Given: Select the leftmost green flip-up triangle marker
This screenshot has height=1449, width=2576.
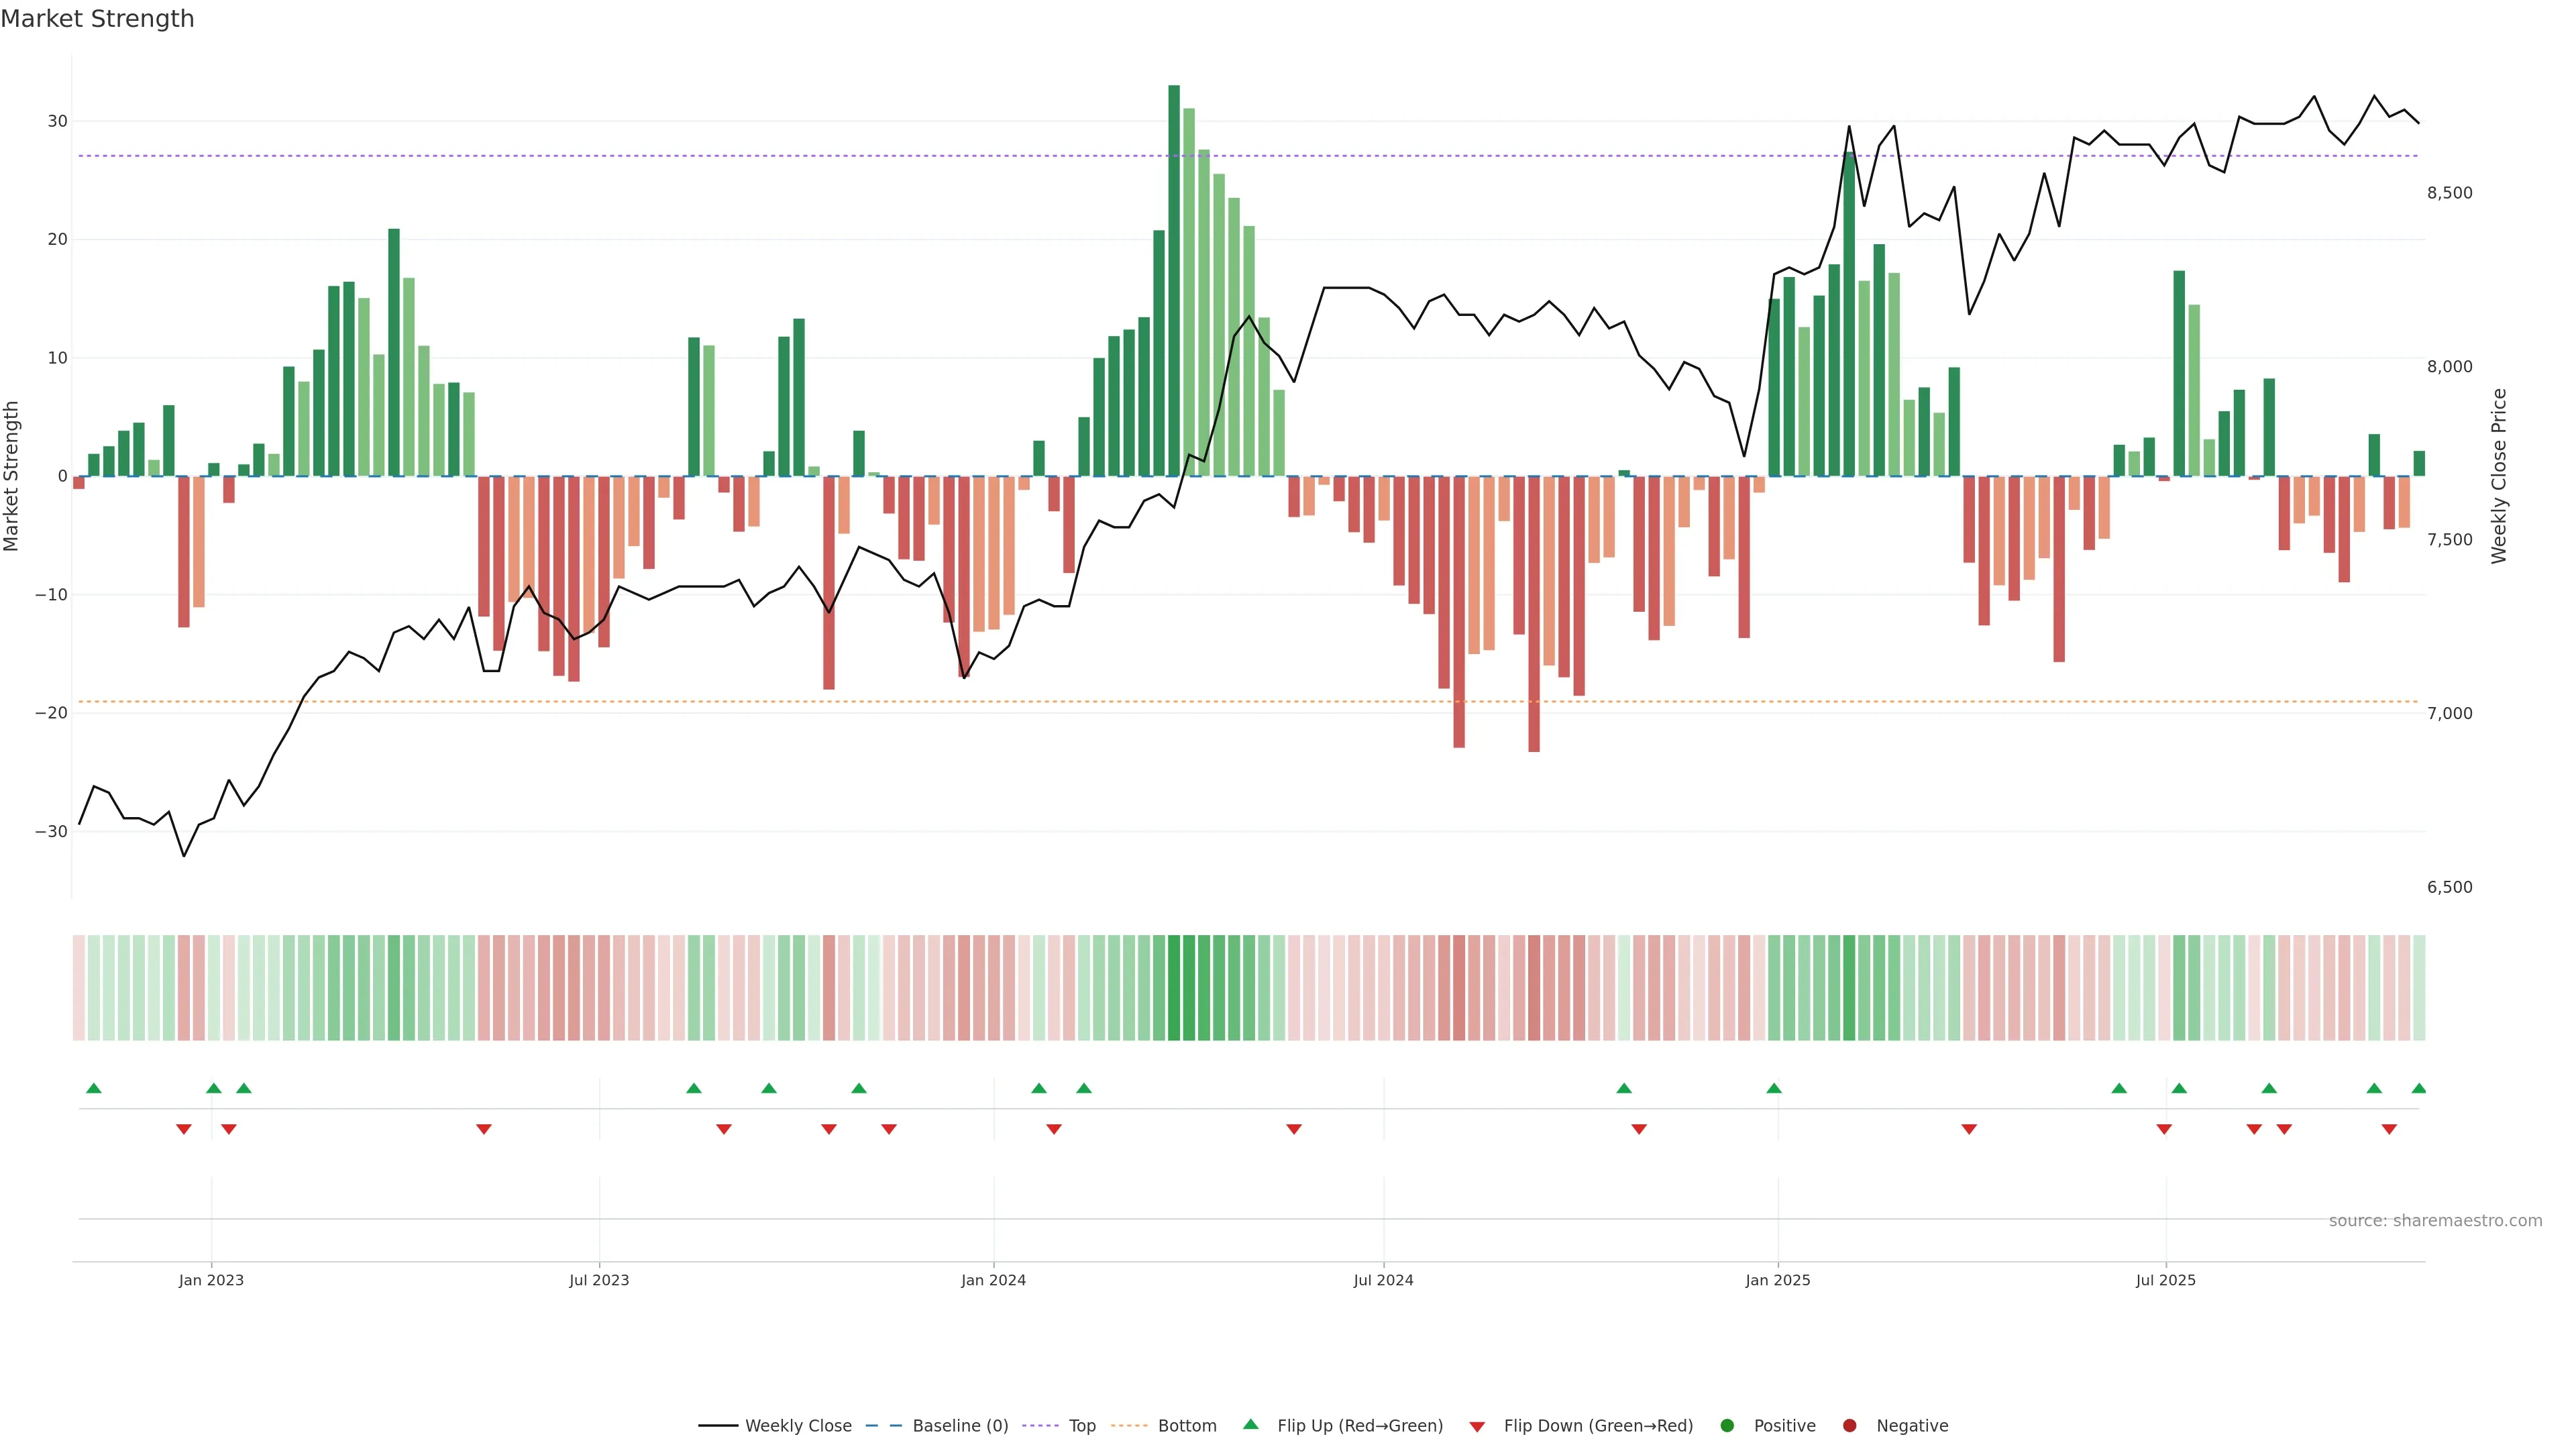Looking at the screenshot, I should (94, 1088).
